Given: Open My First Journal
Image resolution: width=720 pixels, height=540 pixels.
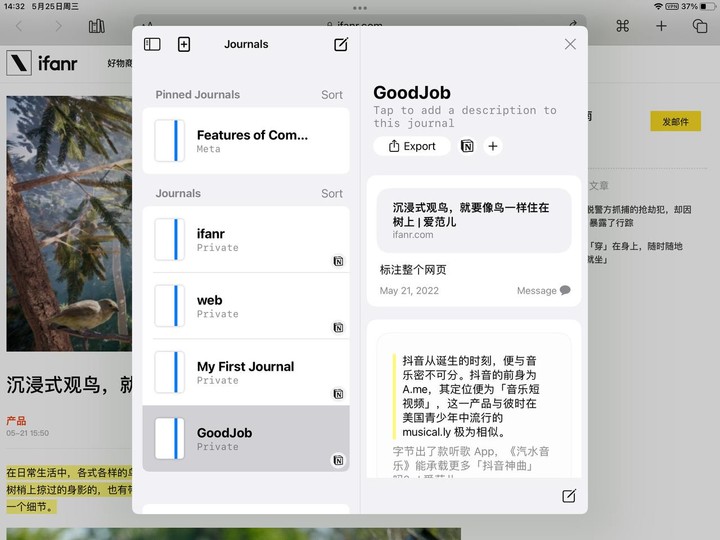Looking at the screenshot, I should (246, 372).
